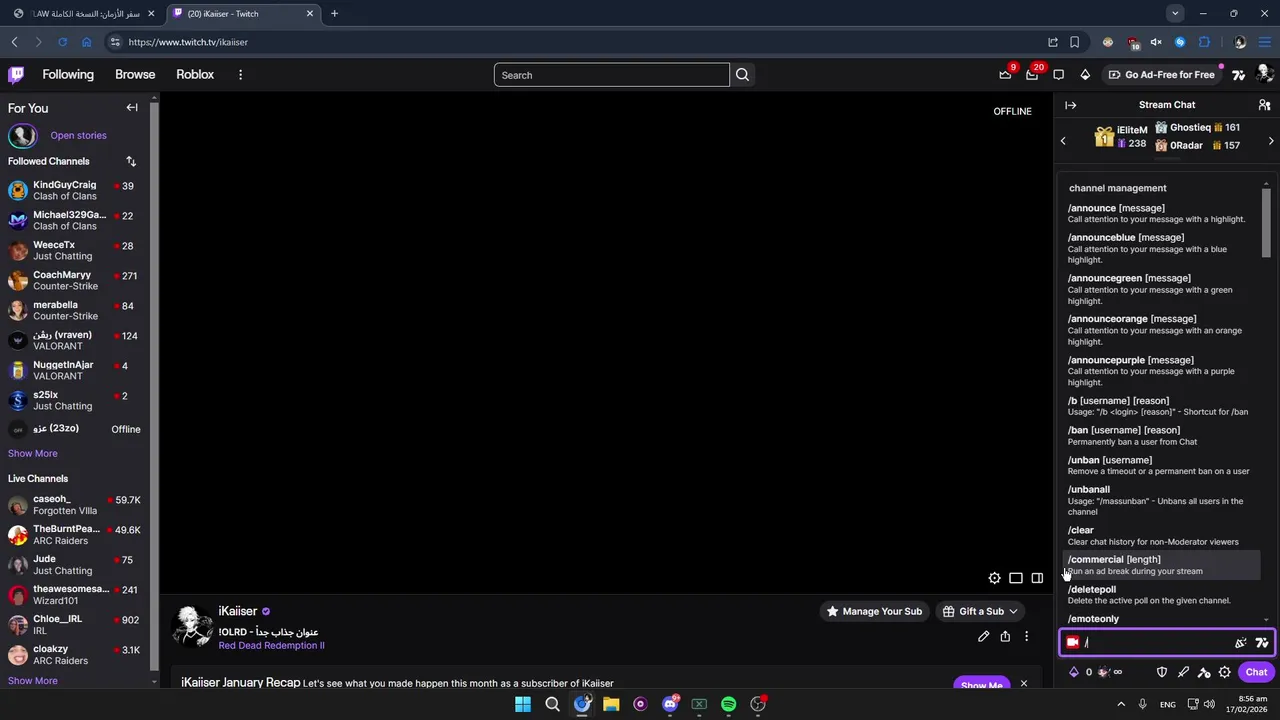
Task: Click the red camera icon in chat input
Action: (x=1073, y=643)
